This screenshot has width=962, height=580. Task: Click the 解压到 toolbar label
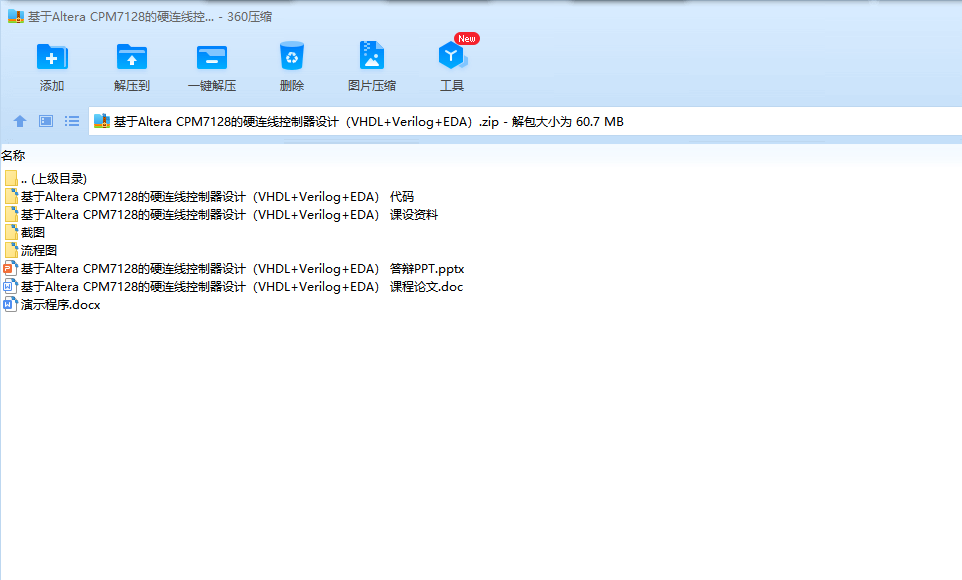tap(132, 86)
